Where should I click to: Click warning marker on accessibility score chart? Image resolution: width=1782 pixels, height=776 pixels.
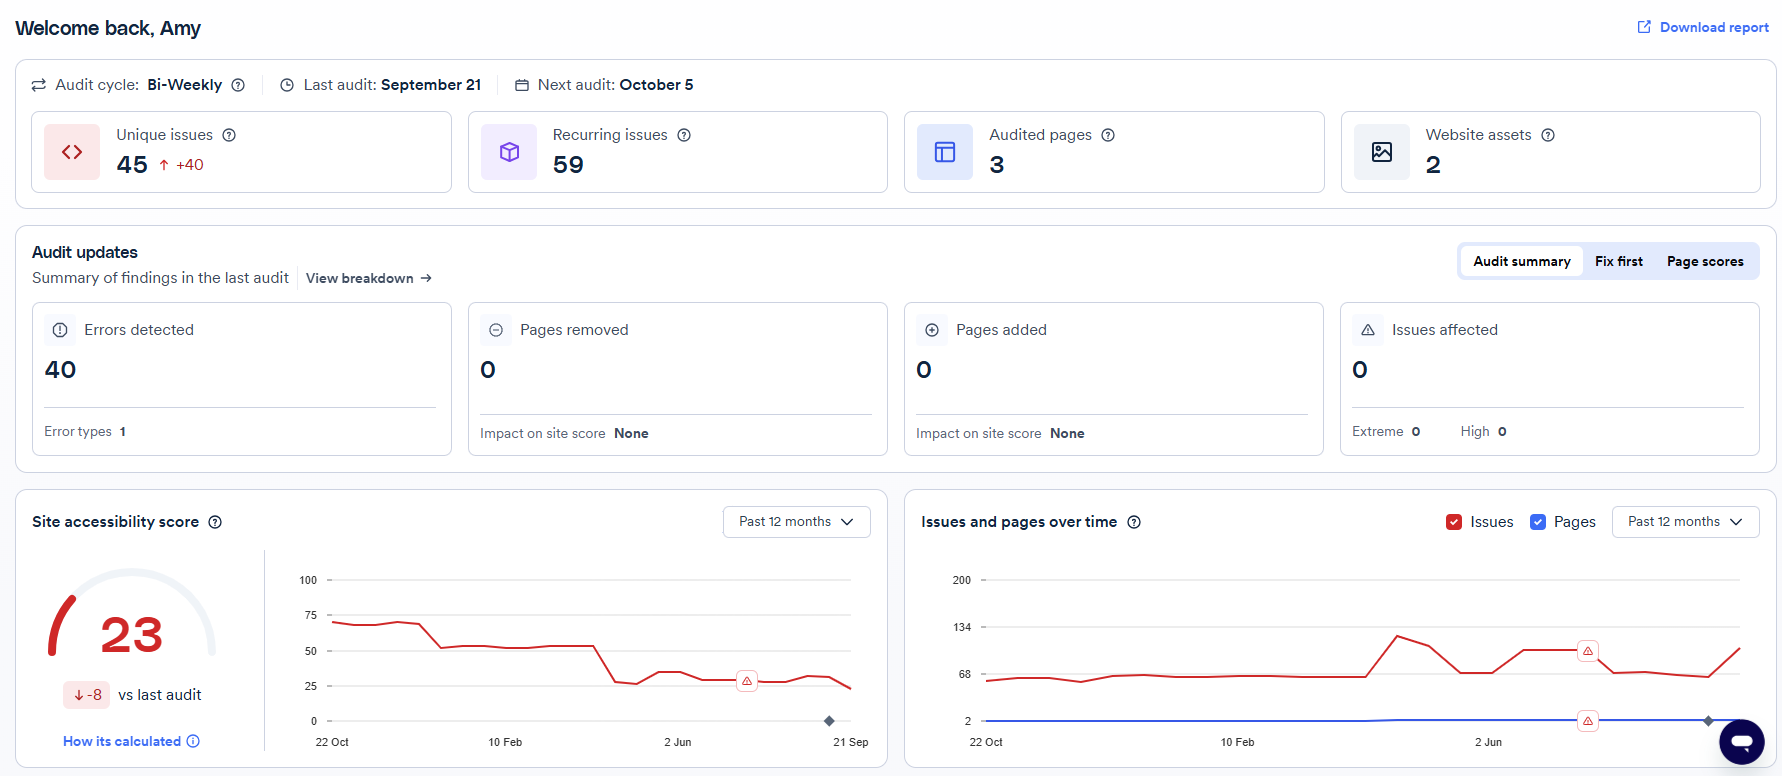(x=747, y=681)
